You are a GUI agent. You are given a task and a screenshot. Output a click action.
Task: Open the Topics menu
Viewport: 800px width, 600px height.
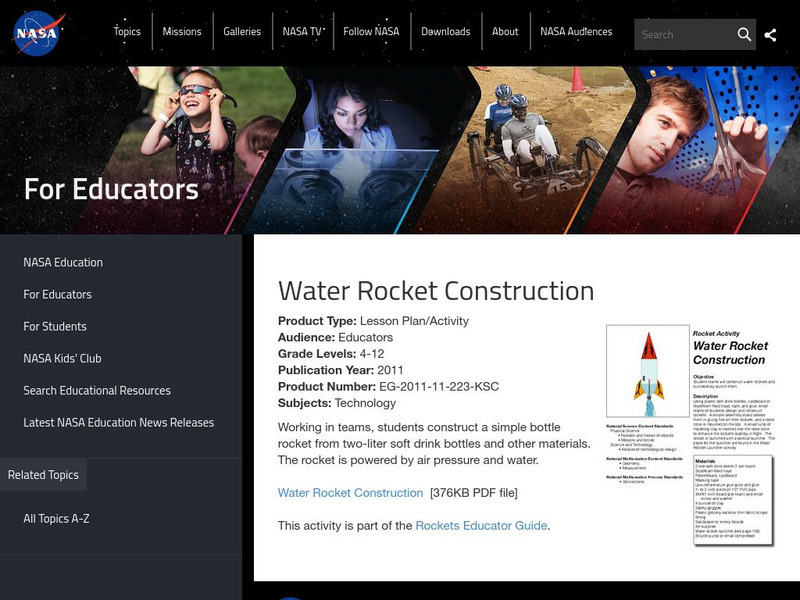click(x=127, y=32)
